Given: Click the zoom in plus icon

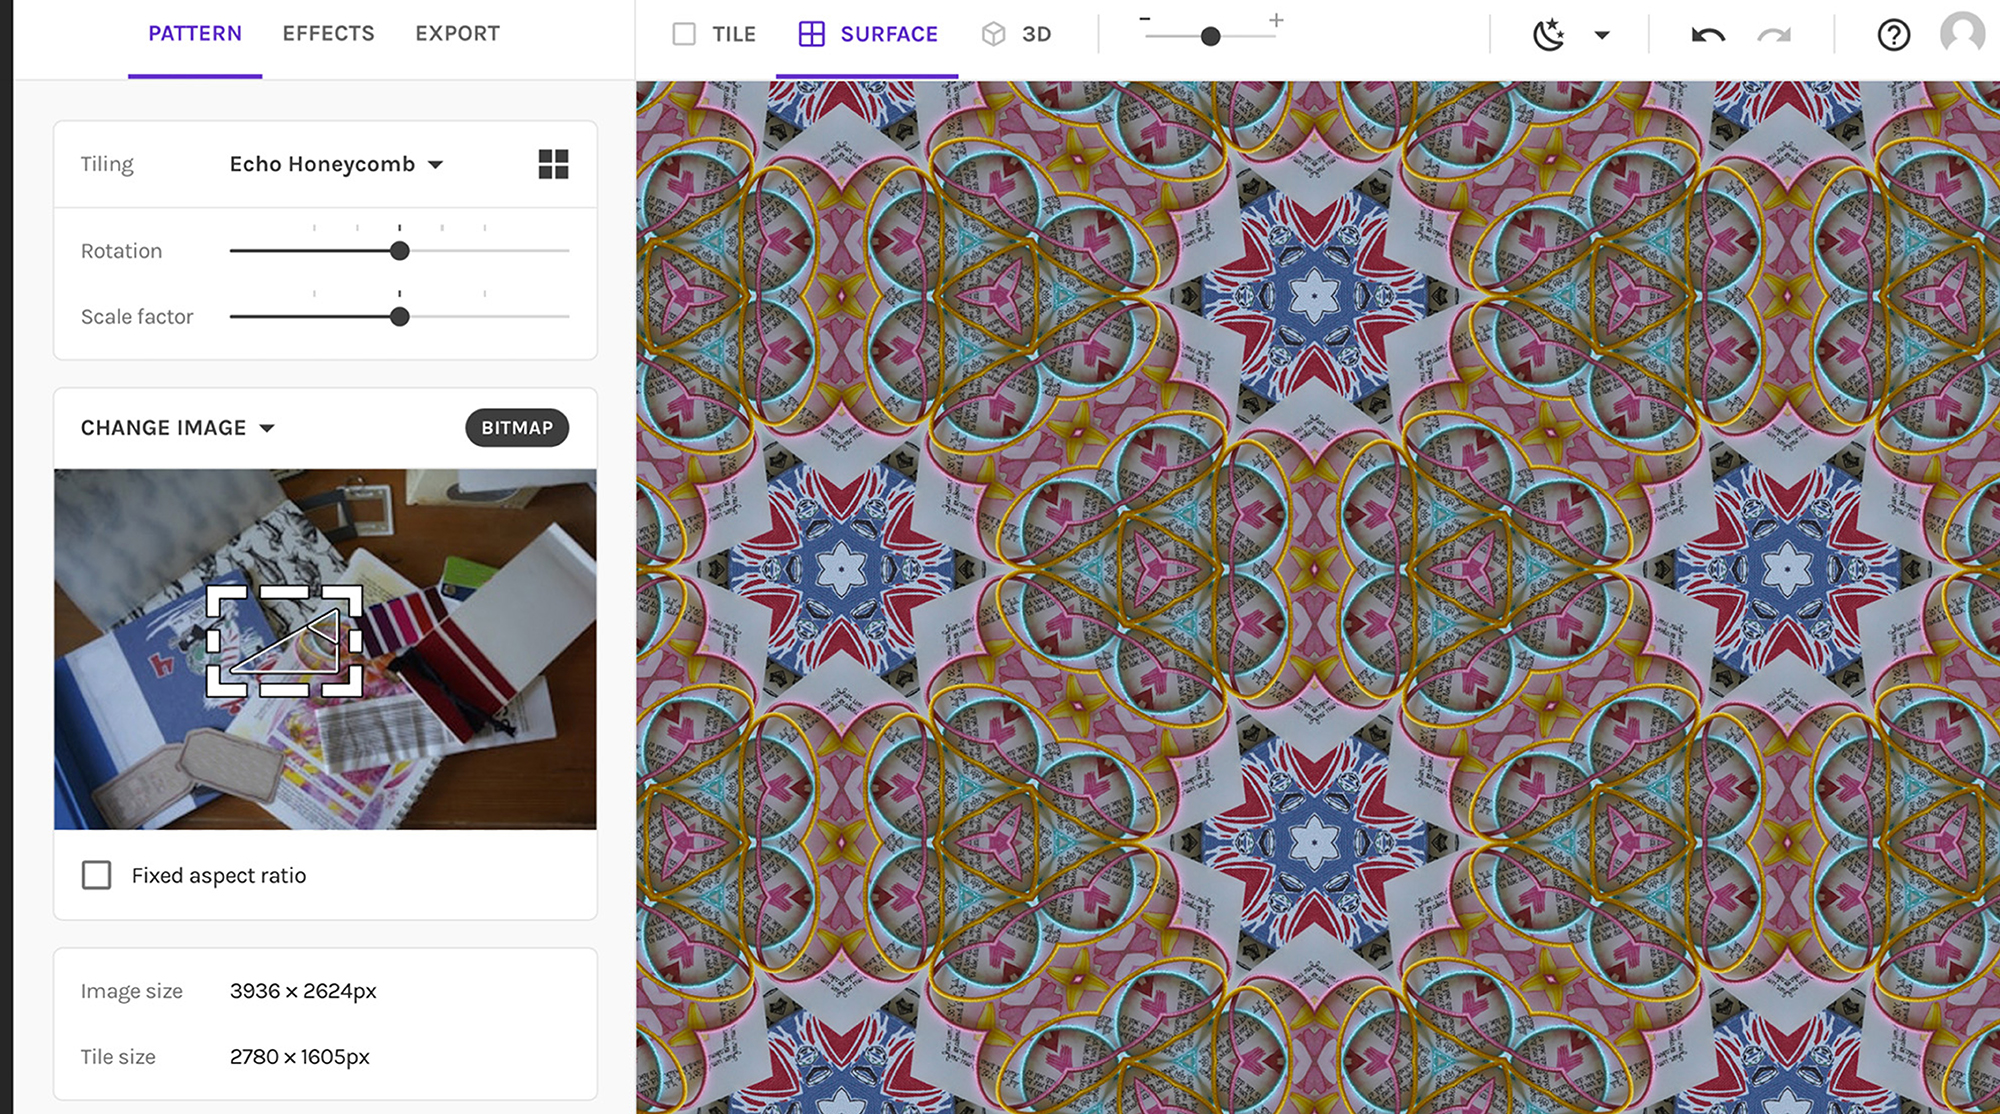Looking at the screenshot, I should (x=1276, y=20).
